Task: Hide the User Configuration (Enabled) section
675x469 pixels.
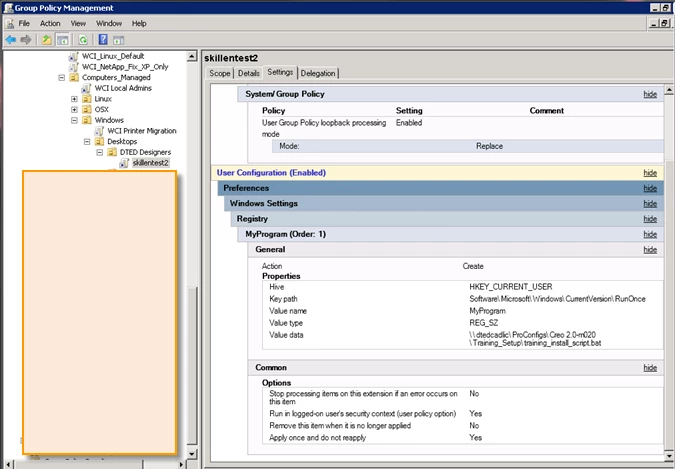Action: [x=650, y=173]
